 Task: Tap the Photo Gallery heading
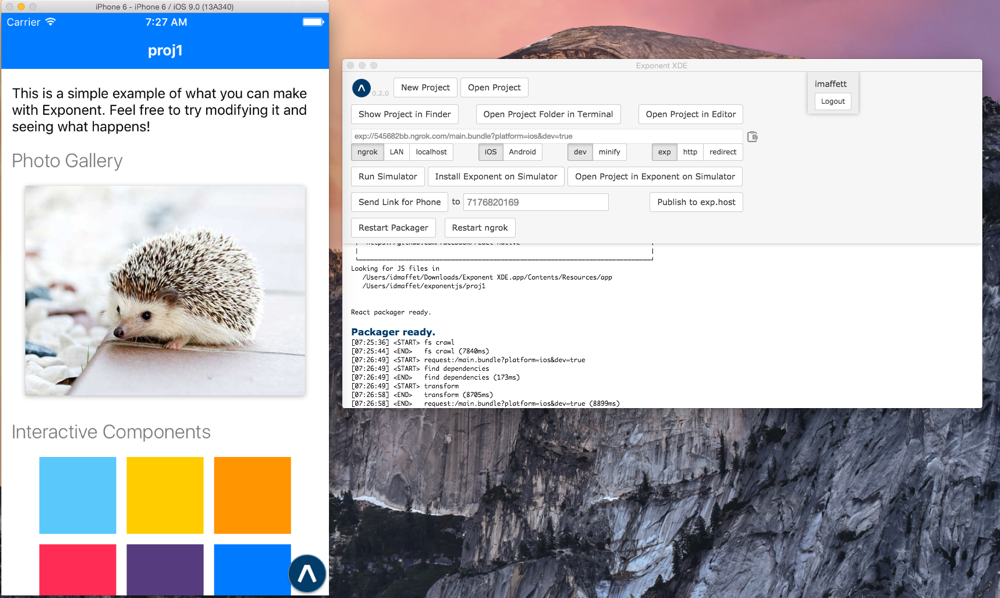coord(67,161)
